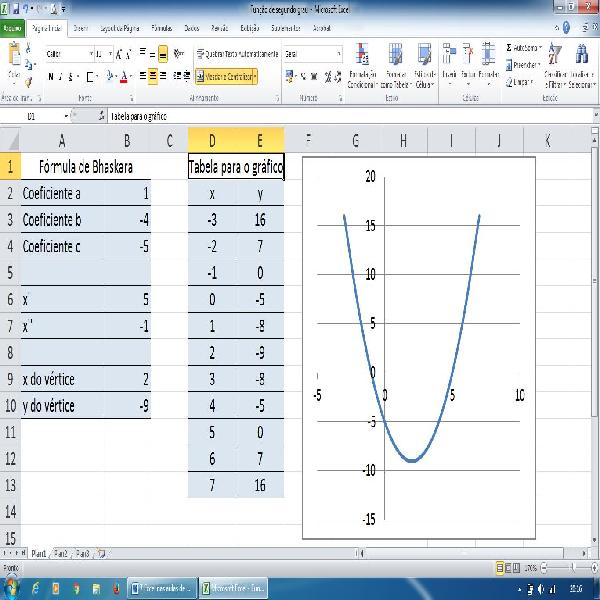600x600 pixels.
Task: Click the cell borders icon
Action: (x=90, y=77)
